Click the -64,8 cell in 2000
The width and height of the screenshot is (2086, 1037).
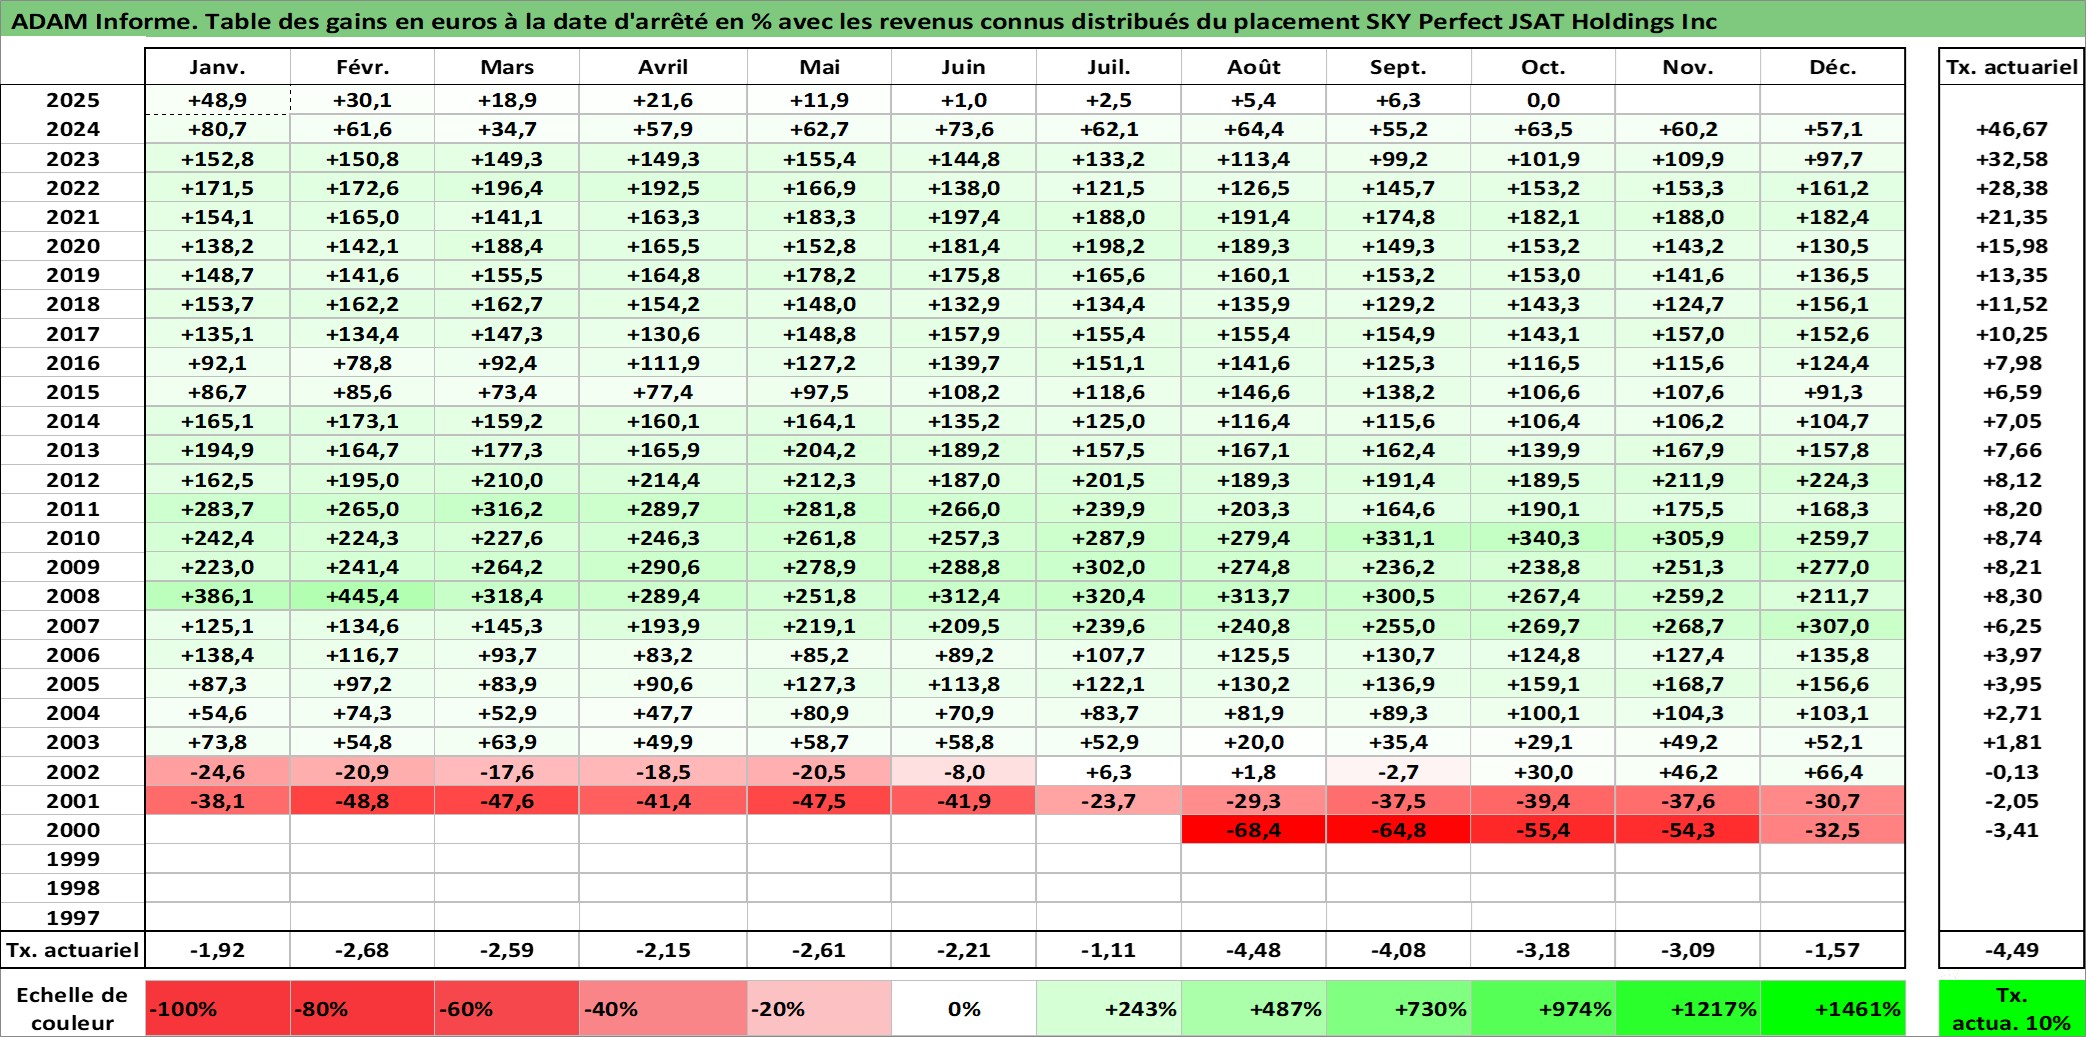[1398, 830]
